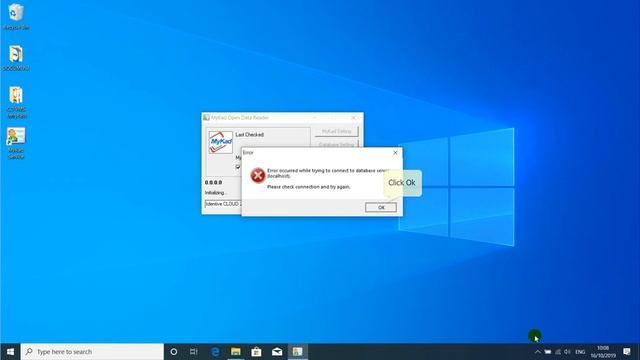Click the "Initializing..." status text
Image resolution: width=640 pixels, height=360 pixels.
(x=215, y=193)
